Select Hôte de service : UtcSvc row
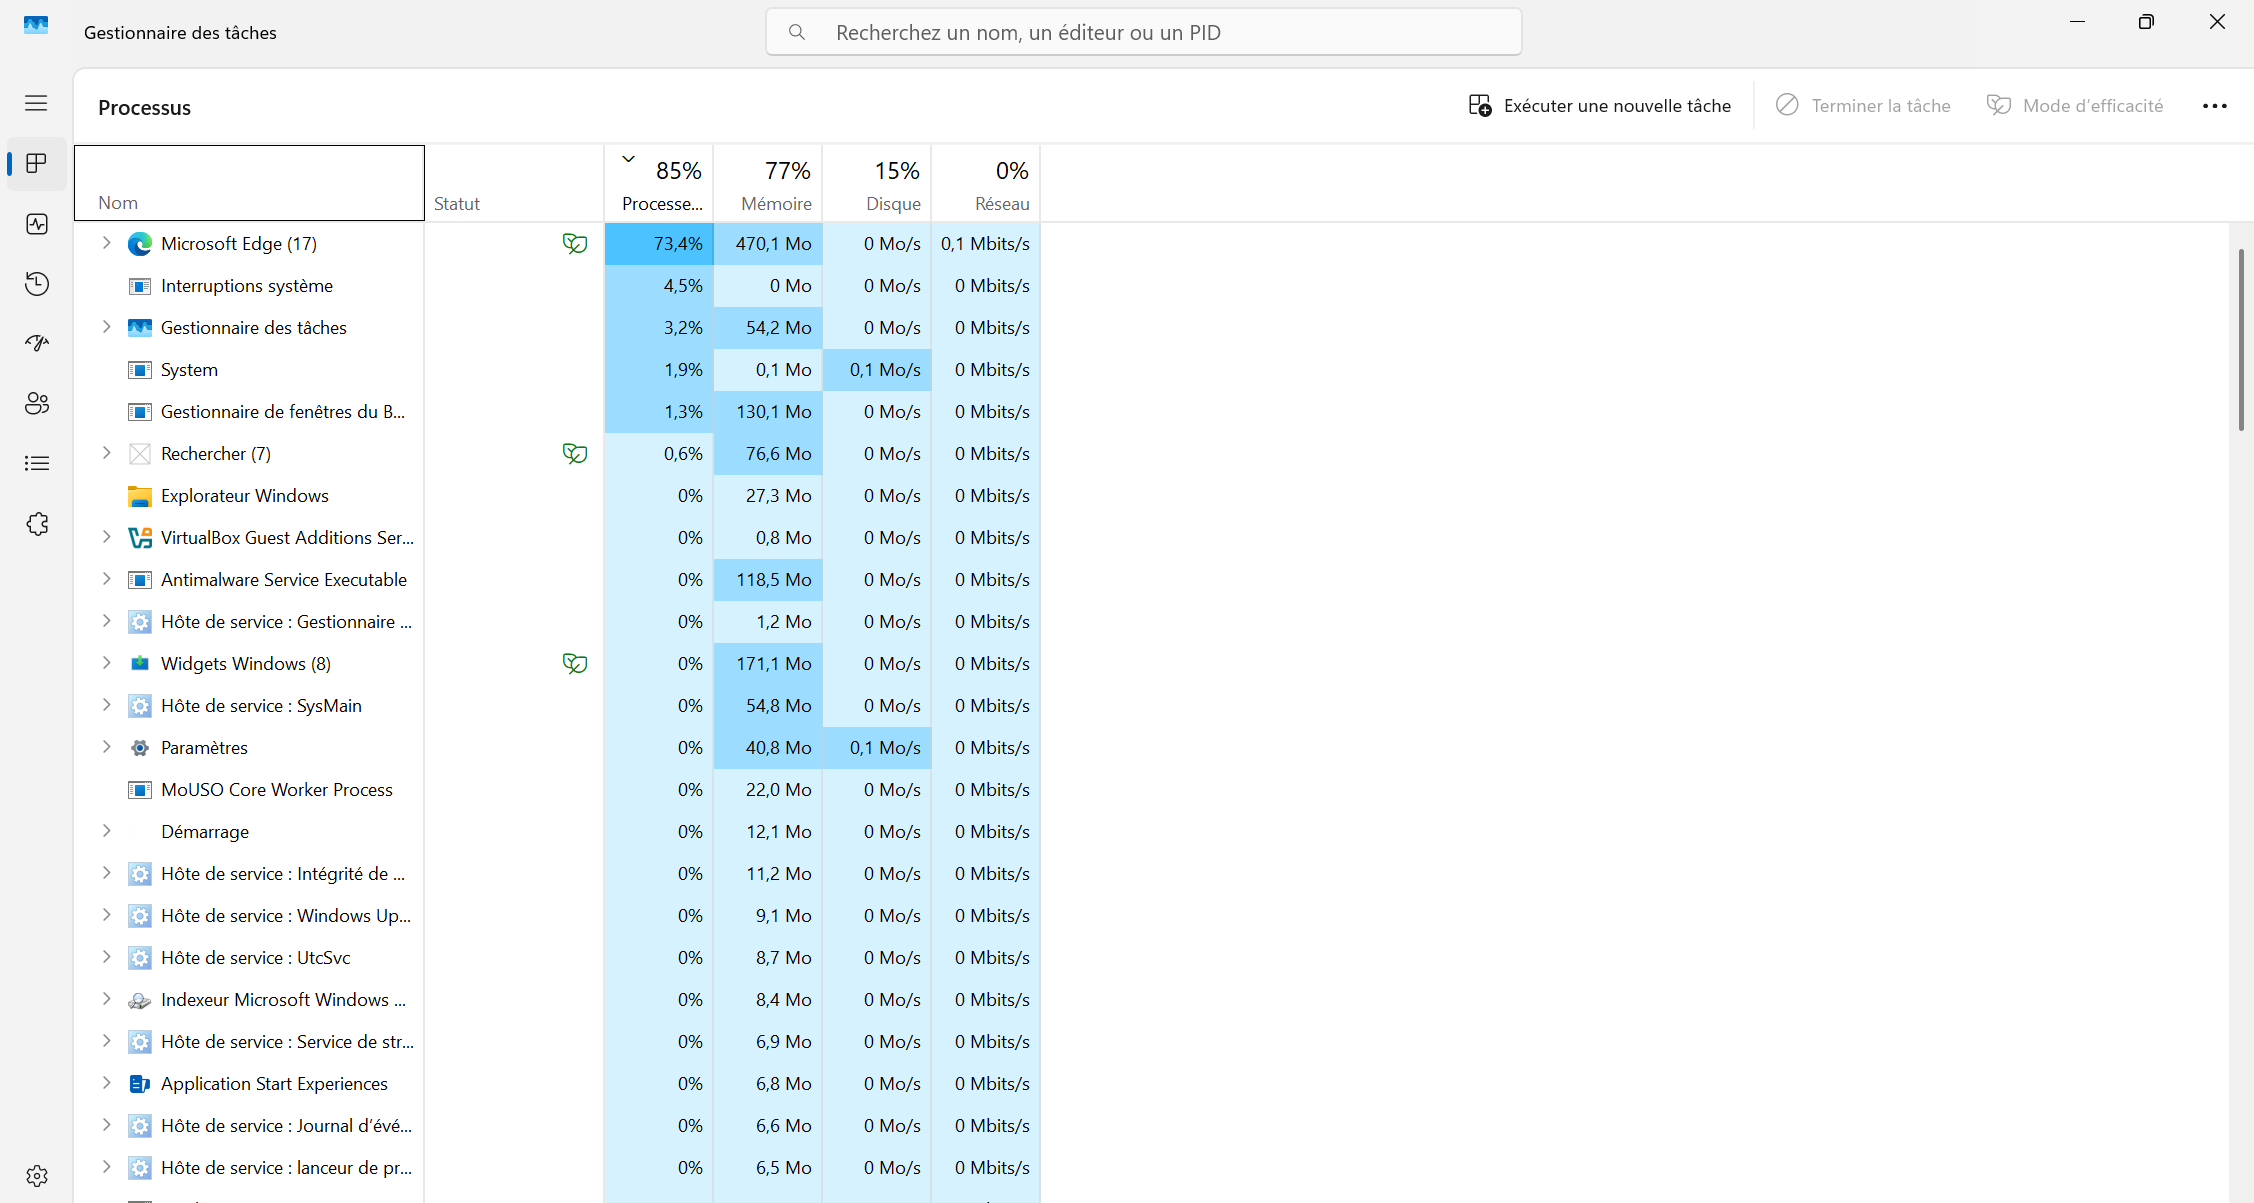Screen dimensions: 2254x1203 pos(558,958)
